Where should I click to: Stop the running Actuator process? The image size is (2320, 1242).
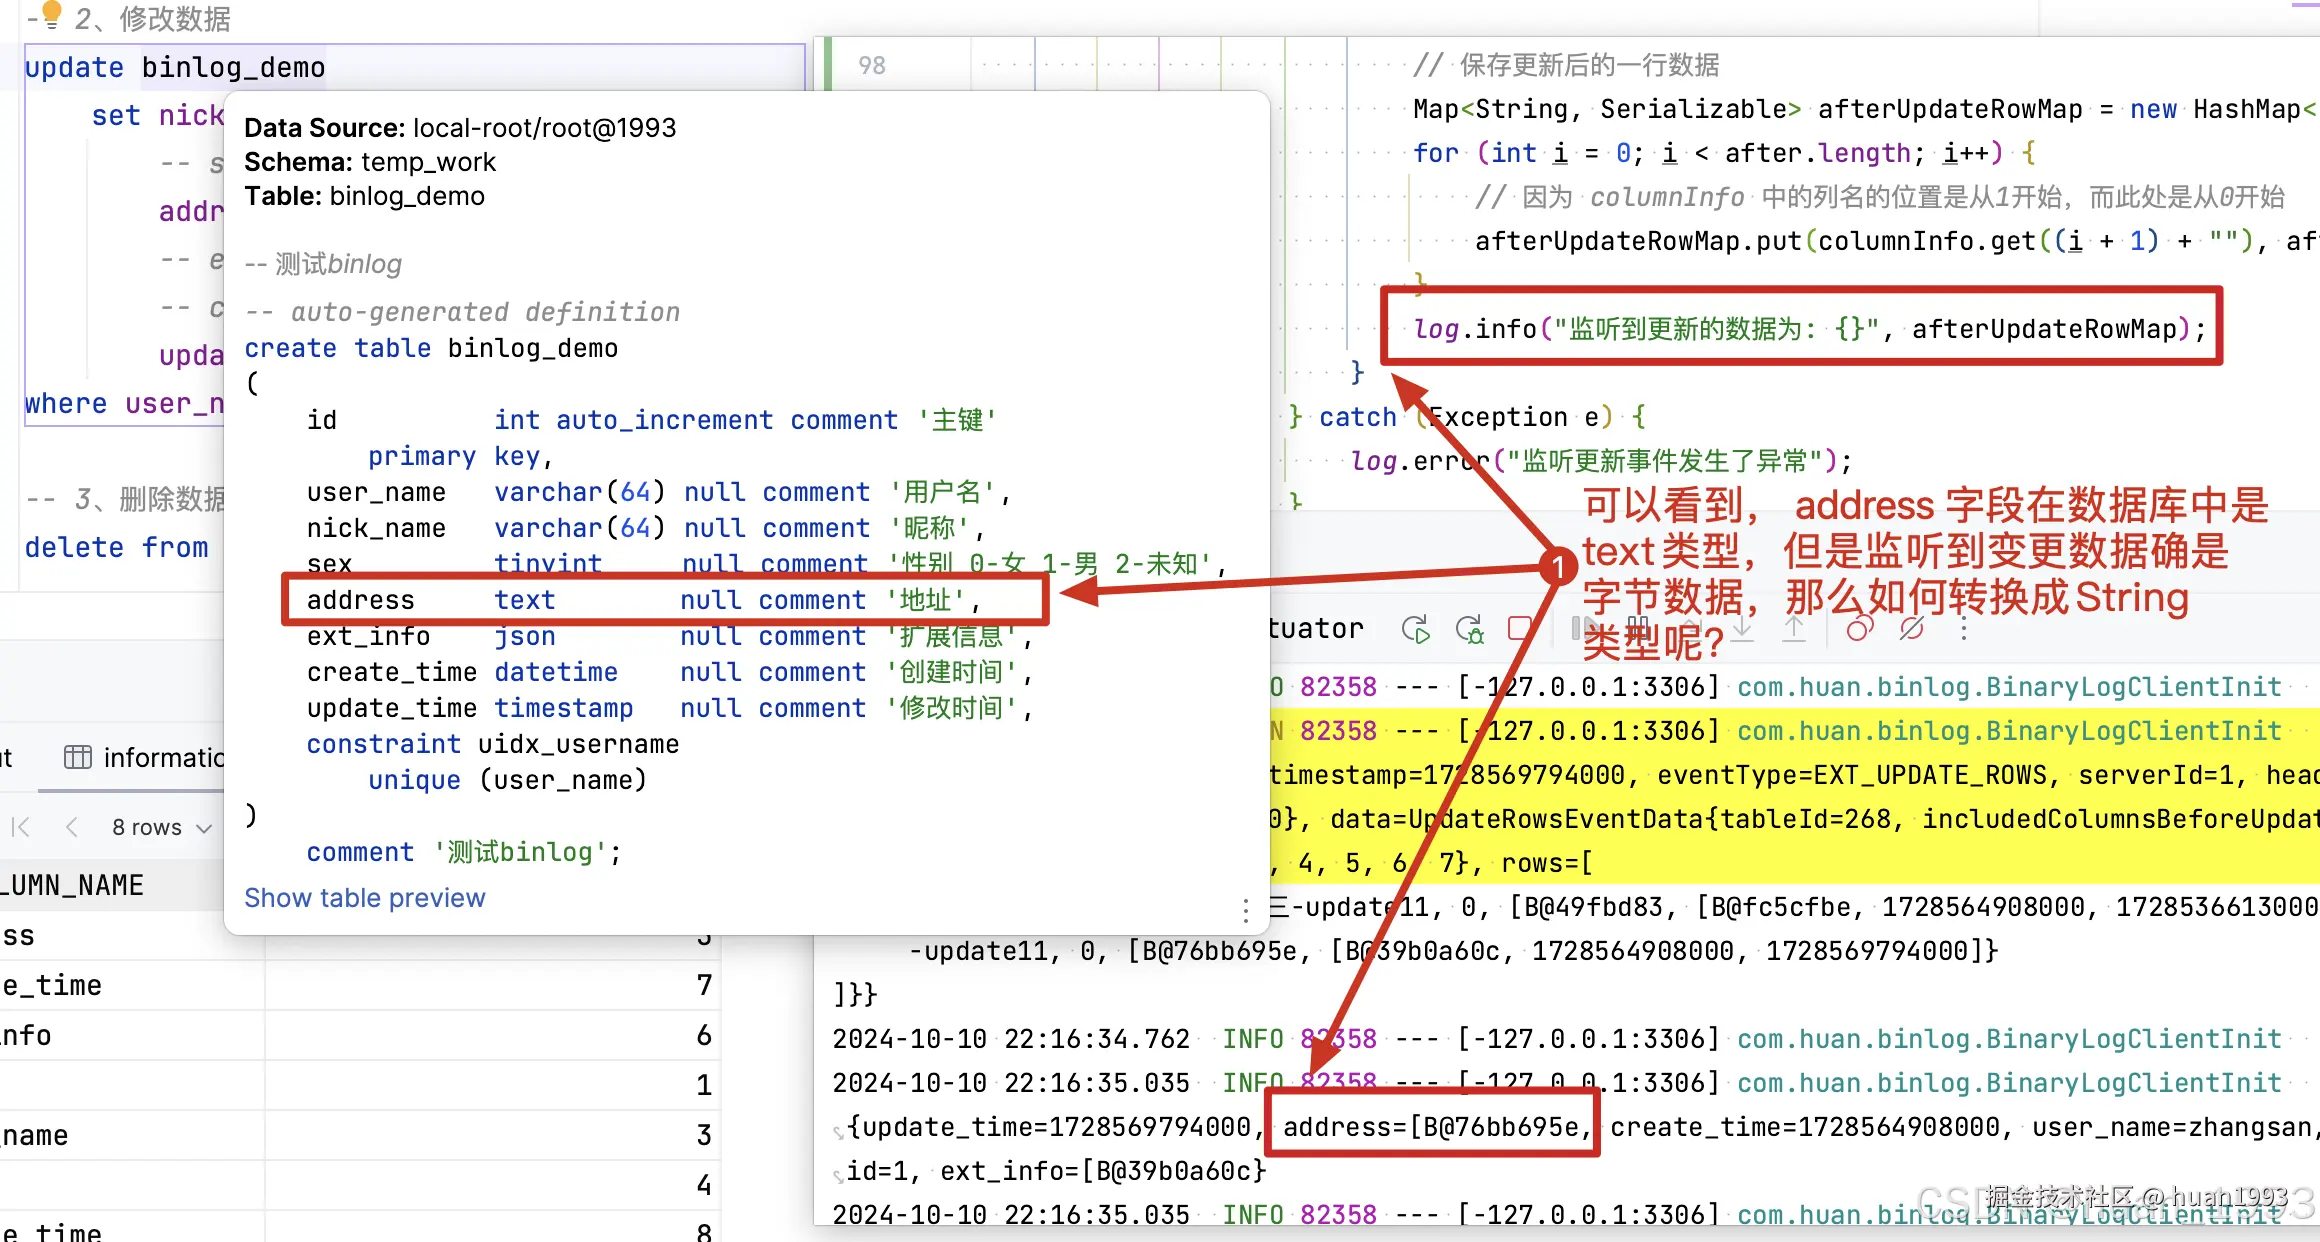(x=1519, y=628)
